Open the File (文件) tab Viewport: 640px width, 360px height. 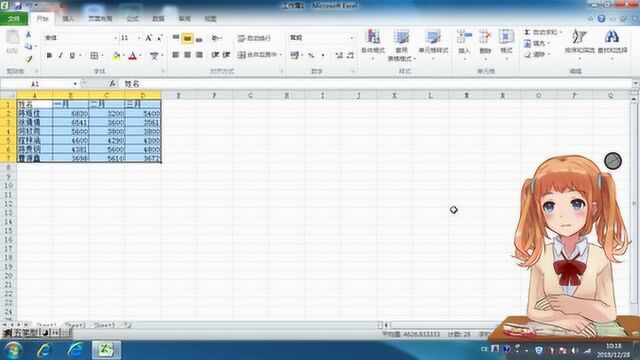click(x=14, y=19)
